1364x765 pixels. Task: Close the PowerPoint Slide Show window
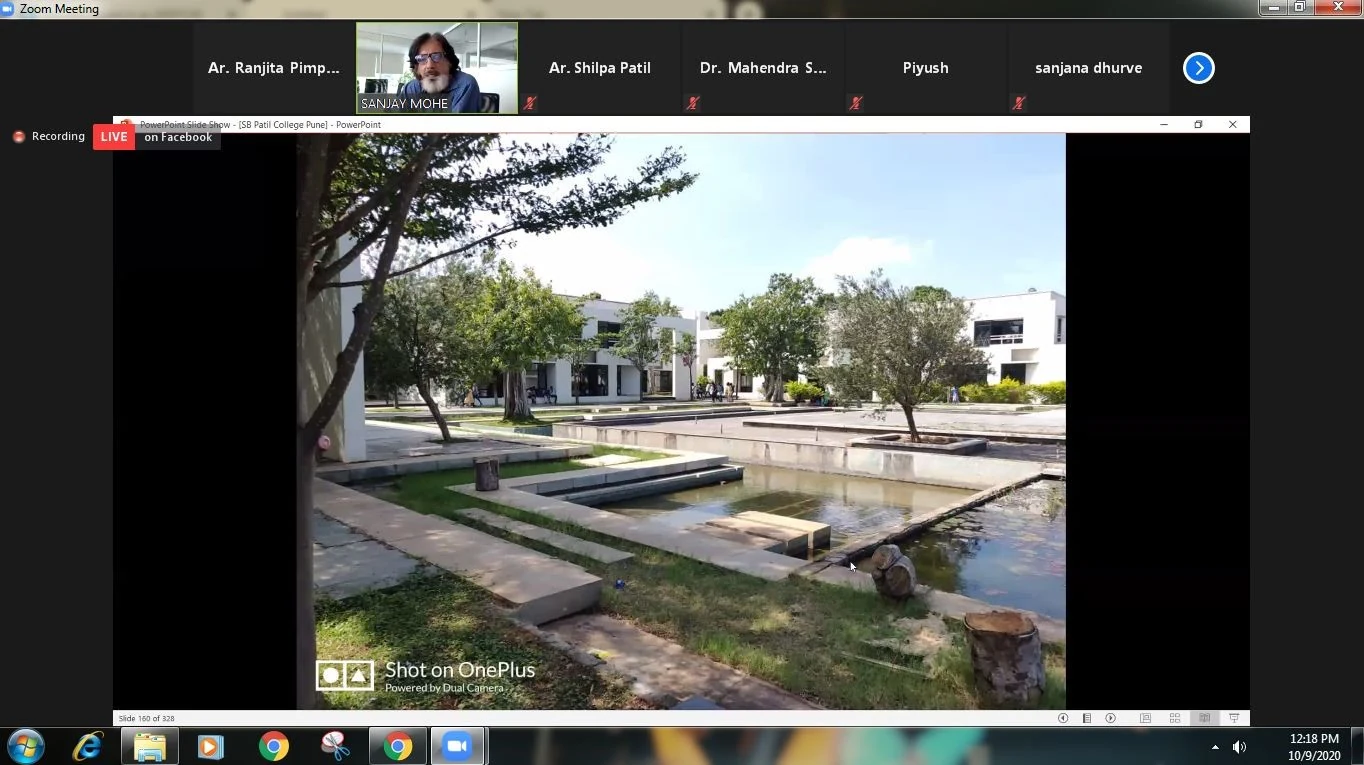click(x=1233, y=125)
